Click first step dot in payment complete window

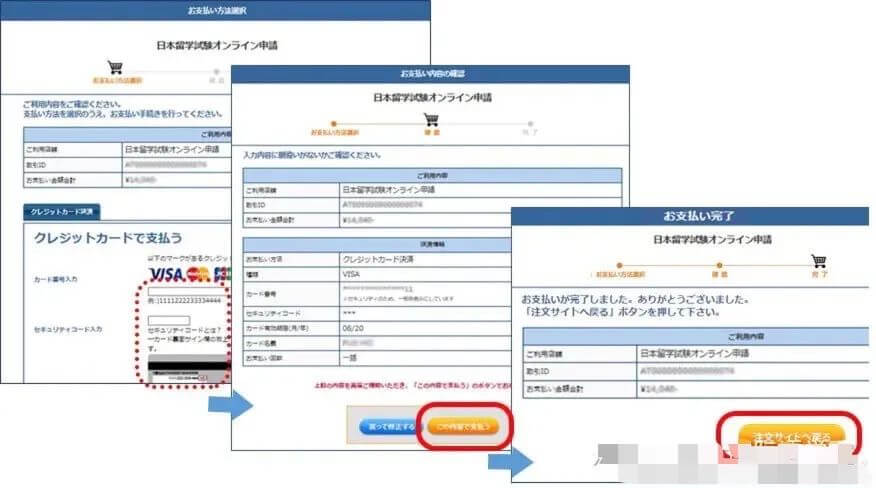(x=619, y=266)
